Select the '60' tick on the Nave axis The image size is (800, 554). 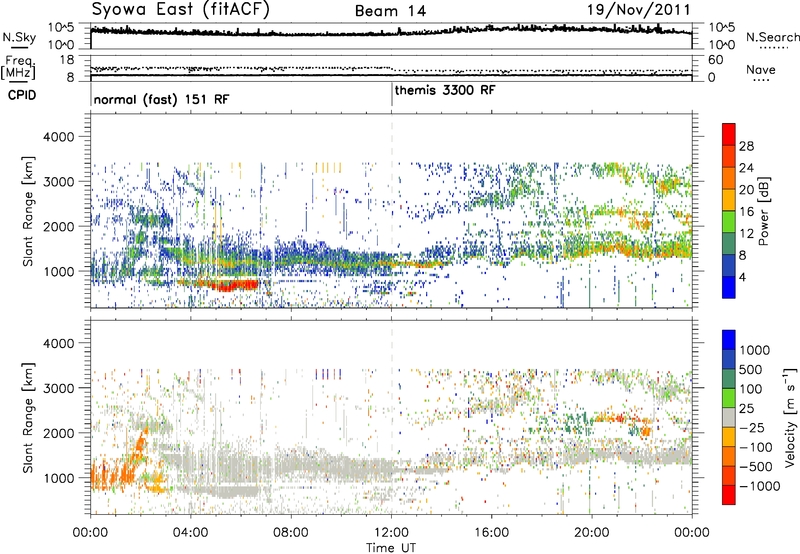pos(716,60)
